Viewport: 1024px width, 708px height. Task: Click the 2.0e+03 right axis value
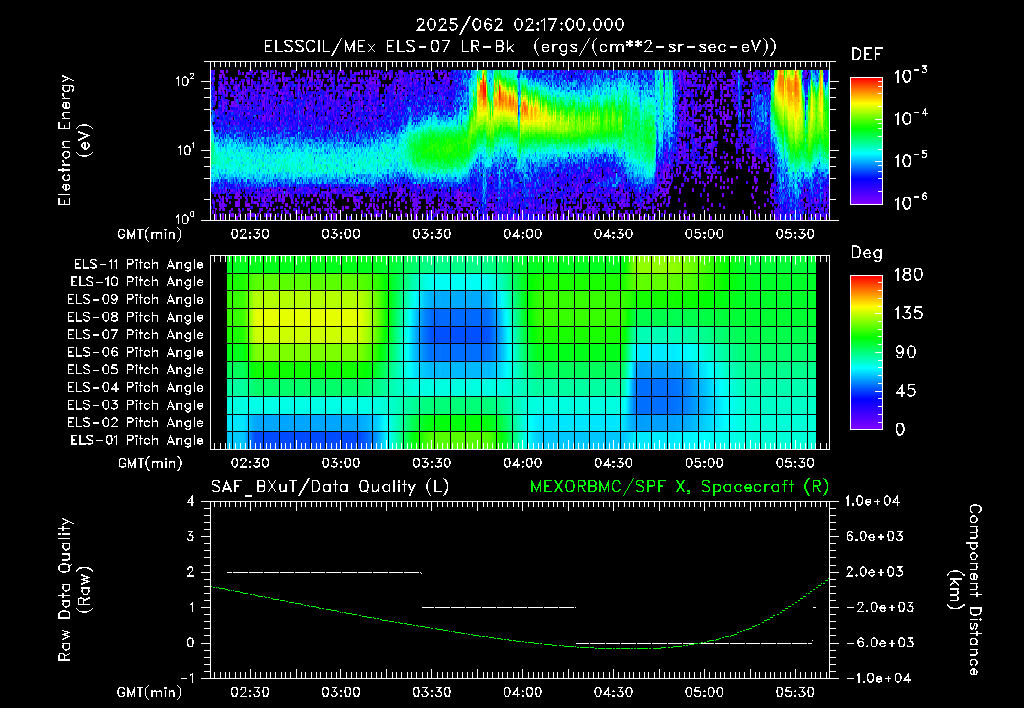tap(875, 572)
